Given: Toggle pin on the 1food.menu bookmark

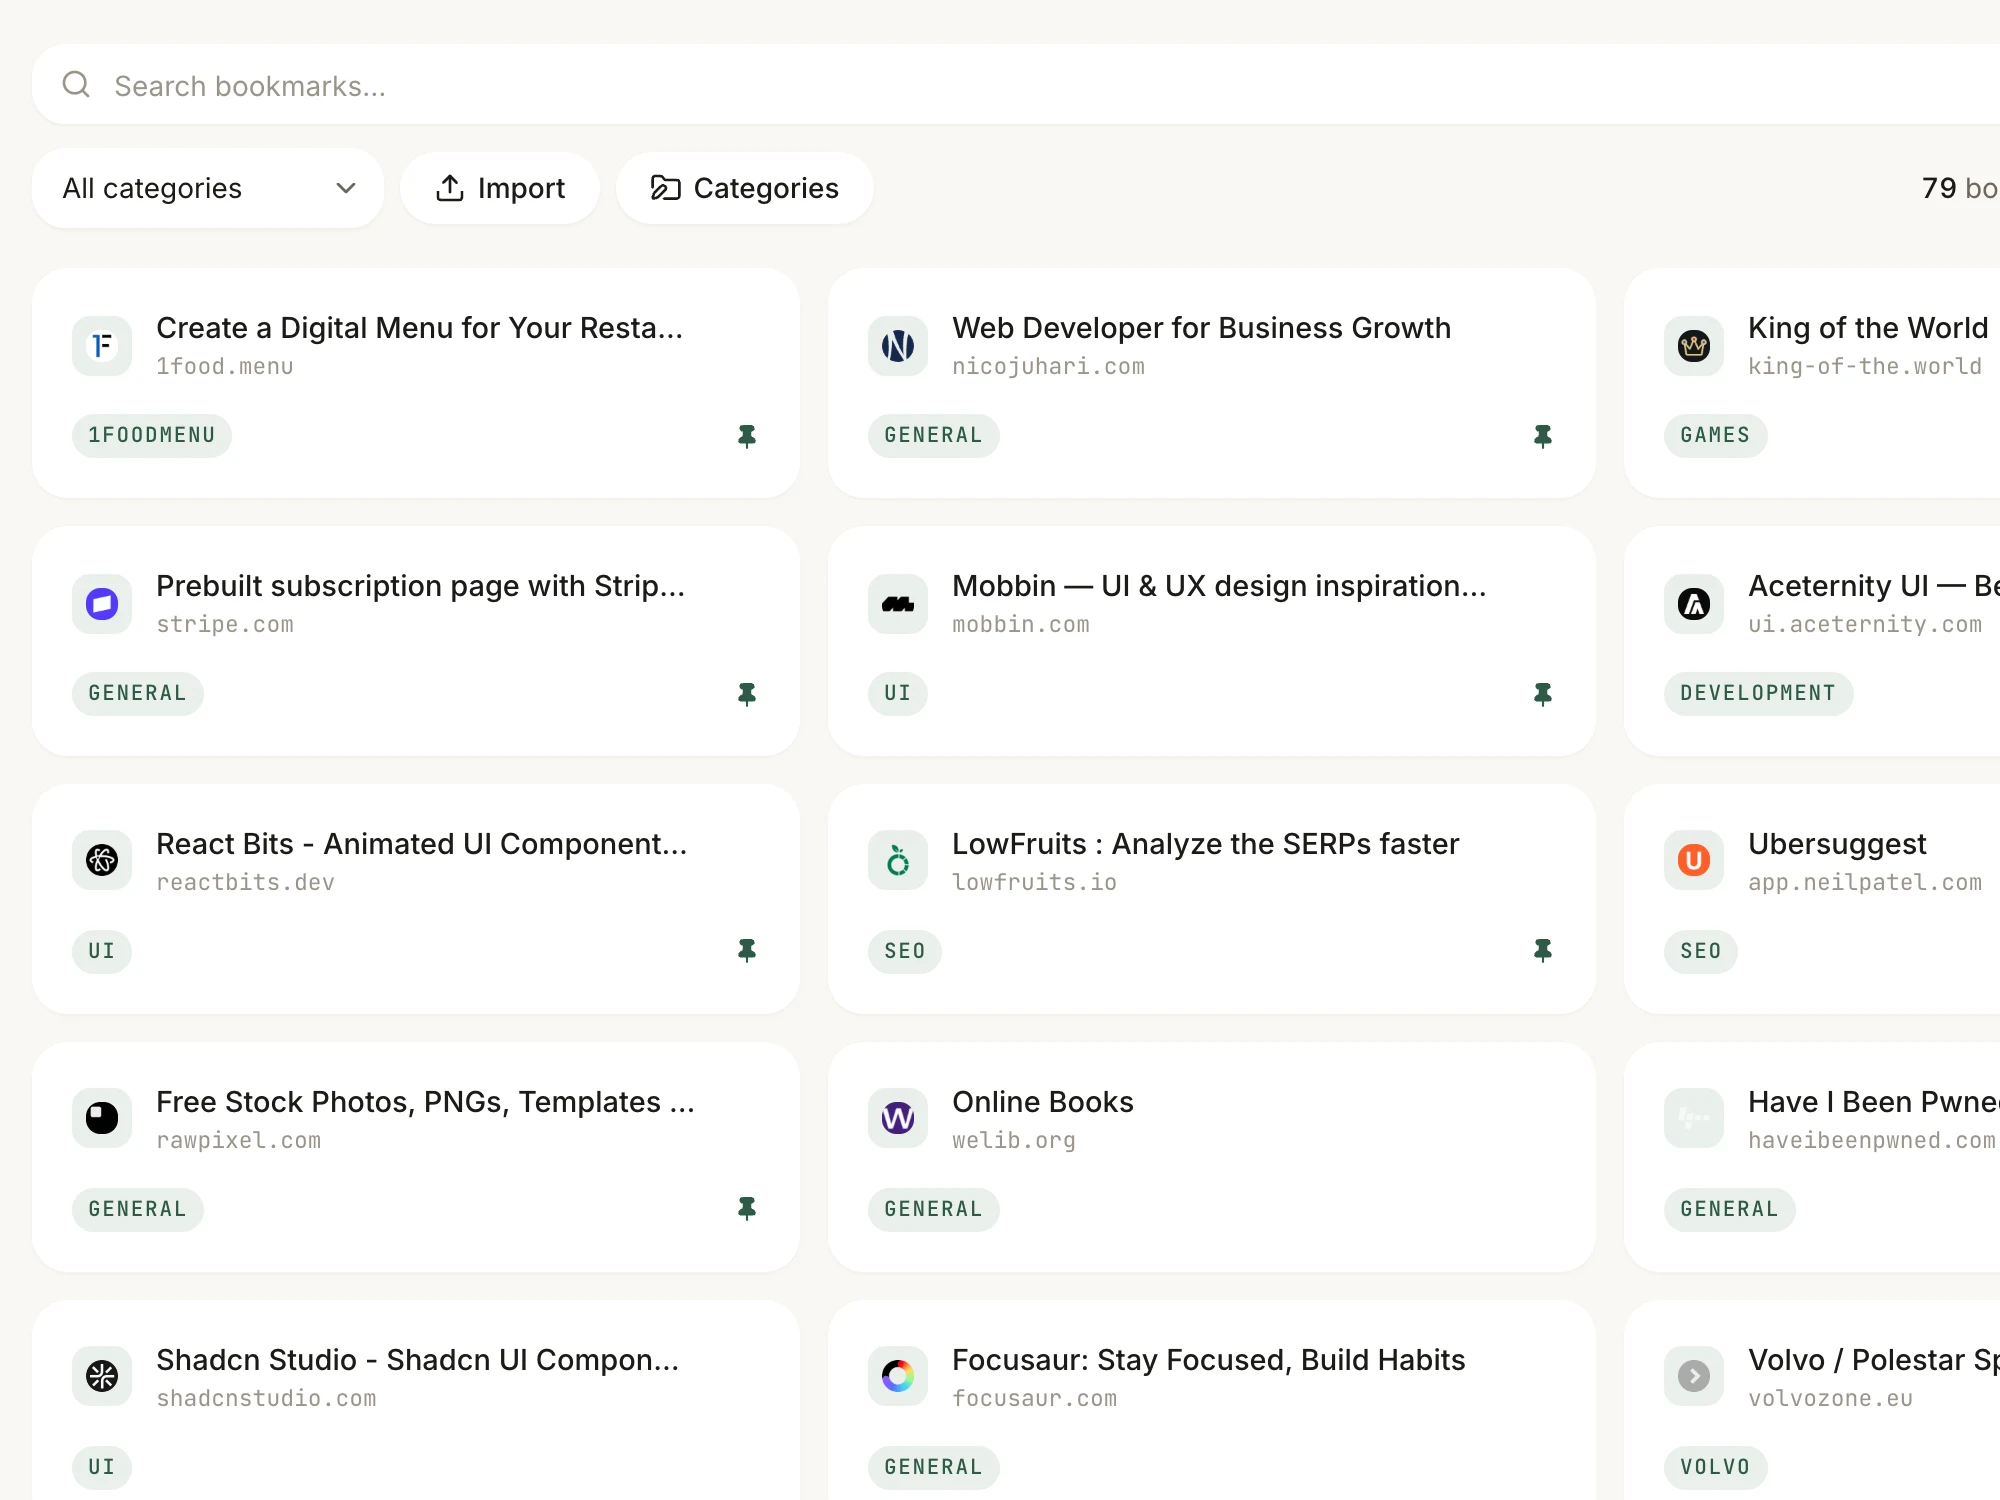Looking at the screenshot, I should tap(747, 436).
